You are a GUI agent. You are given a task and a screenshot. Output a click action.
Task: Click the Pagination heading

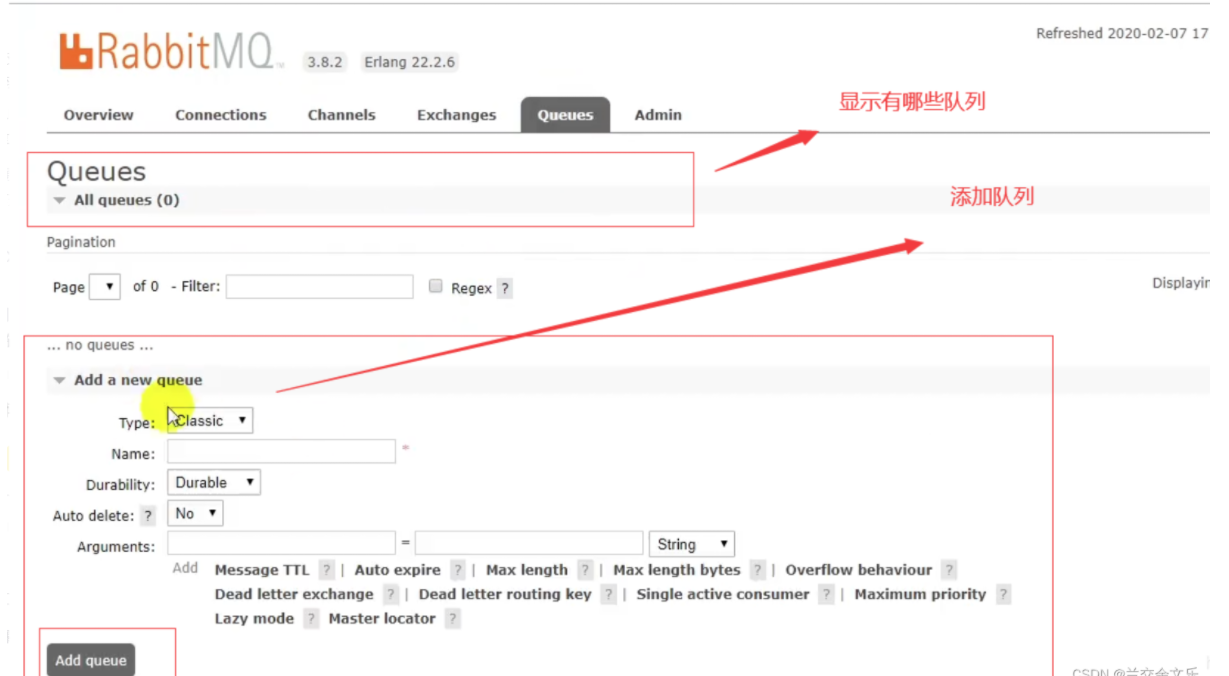click(81, 242)
